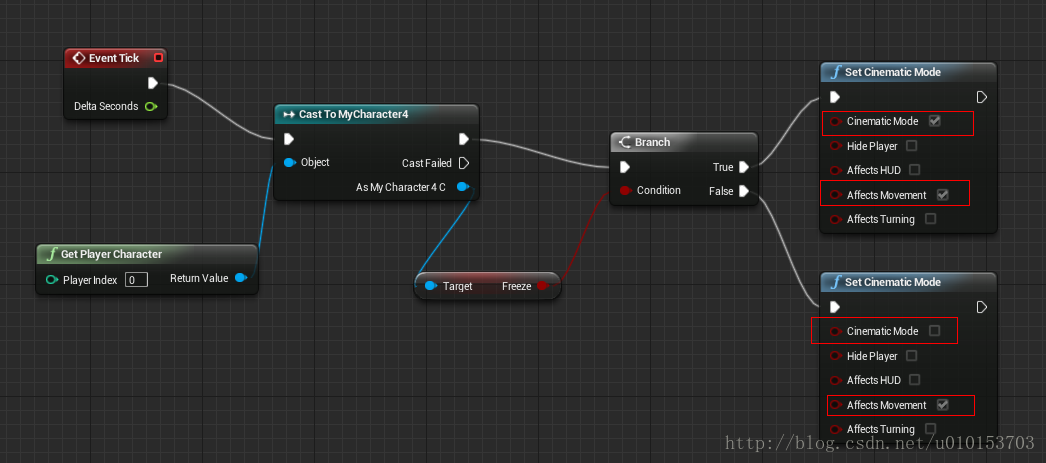The width and height of the screenshot is (1046, 463).
Task: Check Cinematic Mode in lower node
Action: click(x=935, y=331)
